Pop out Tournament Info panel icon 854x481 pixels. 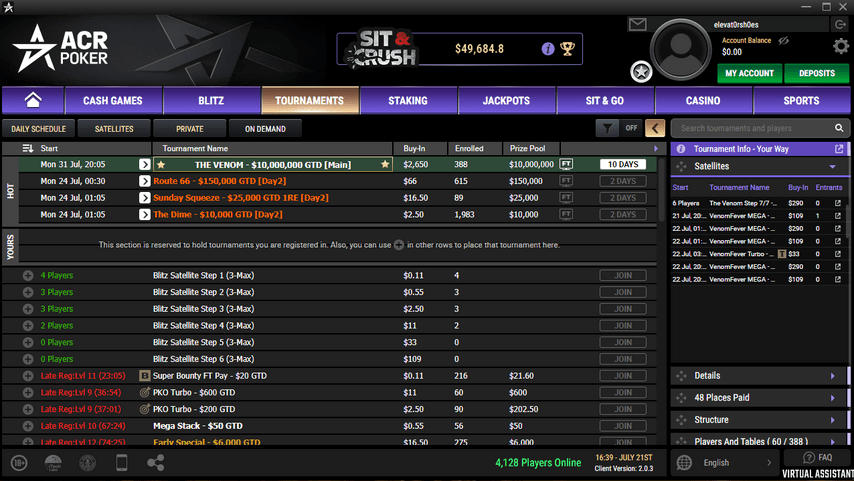pos(839,149)
